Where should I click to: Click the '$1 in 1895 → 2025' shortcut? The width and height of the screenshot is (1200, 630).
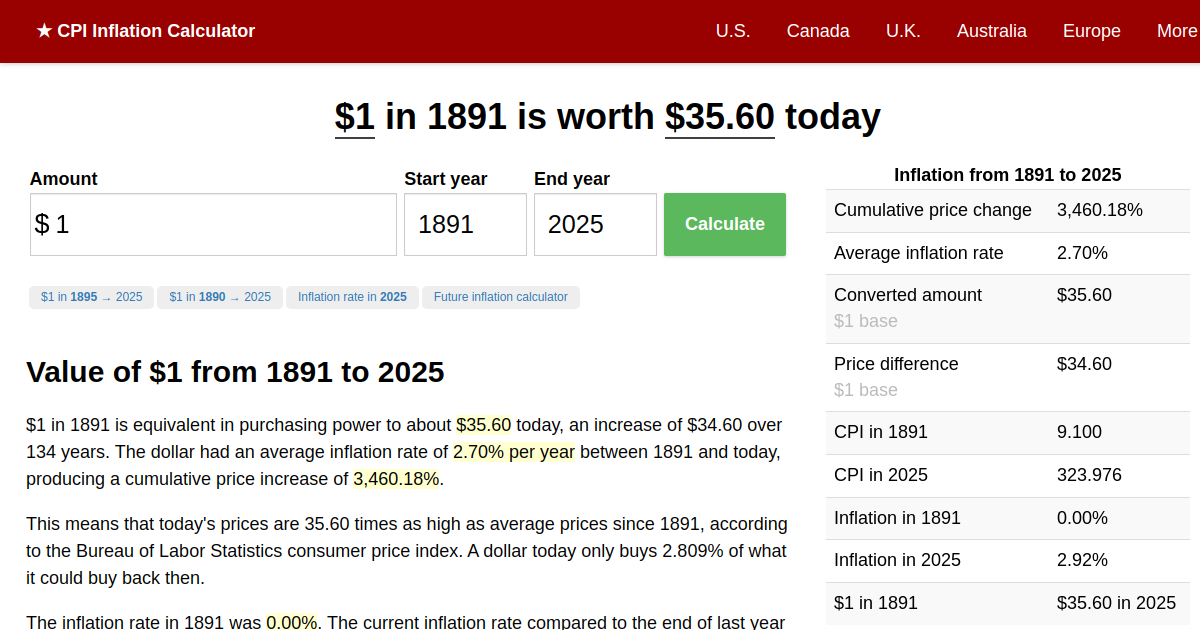[91, 297]
